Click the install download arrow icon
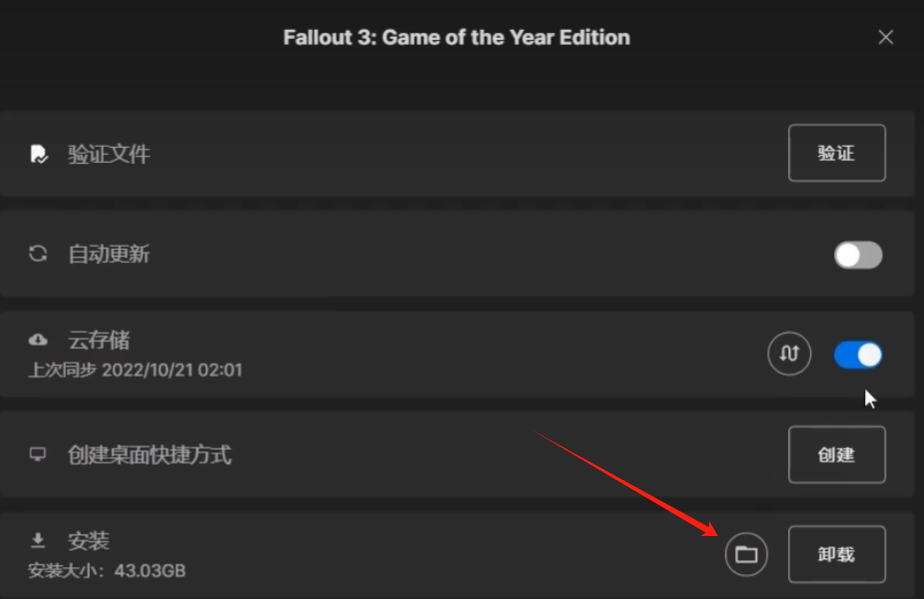 (x=38, y=539)
